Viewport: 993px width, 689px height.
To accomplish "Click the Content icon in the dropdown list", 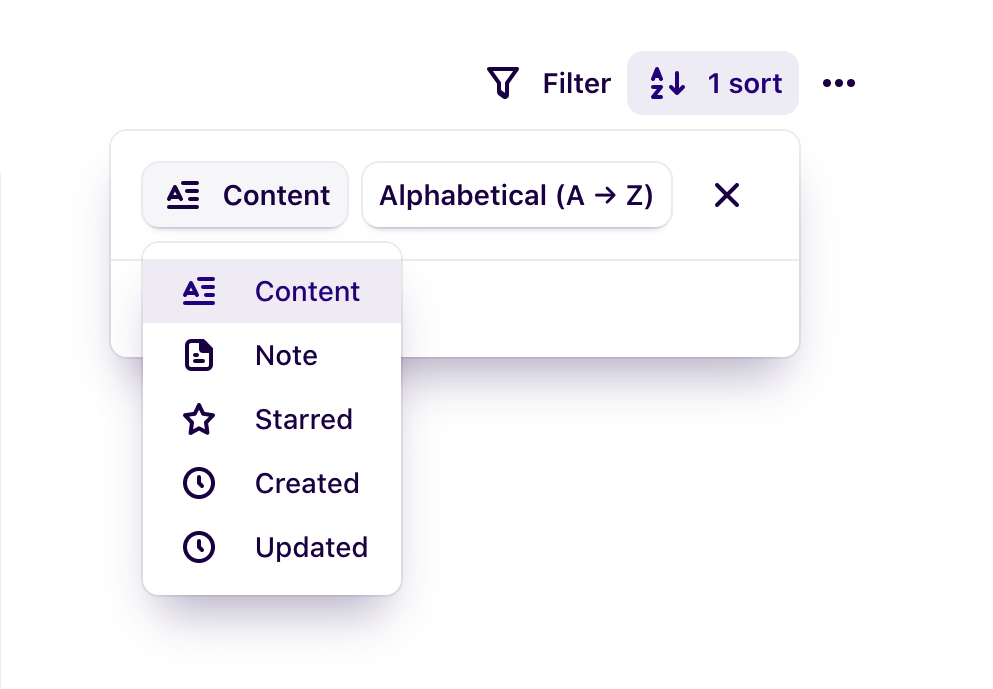I will 199,291.
